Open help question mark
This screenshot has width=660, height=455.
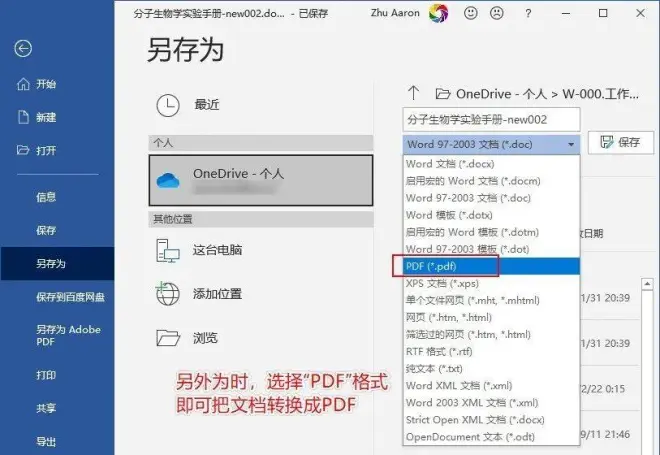(x=528, y=13)
